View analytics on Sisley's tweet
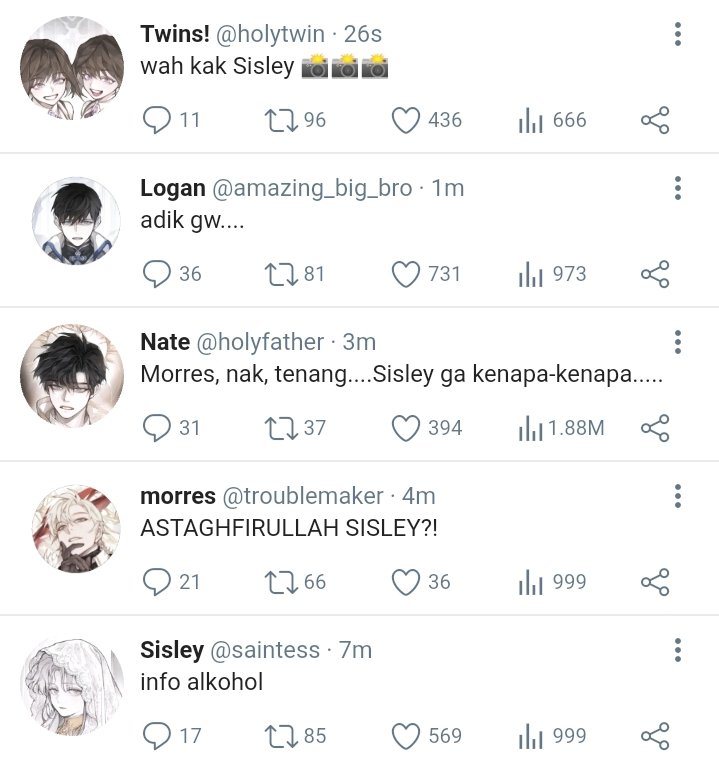Image resolution: width=719 pixels, height=767 pixels. coord(552,736)
